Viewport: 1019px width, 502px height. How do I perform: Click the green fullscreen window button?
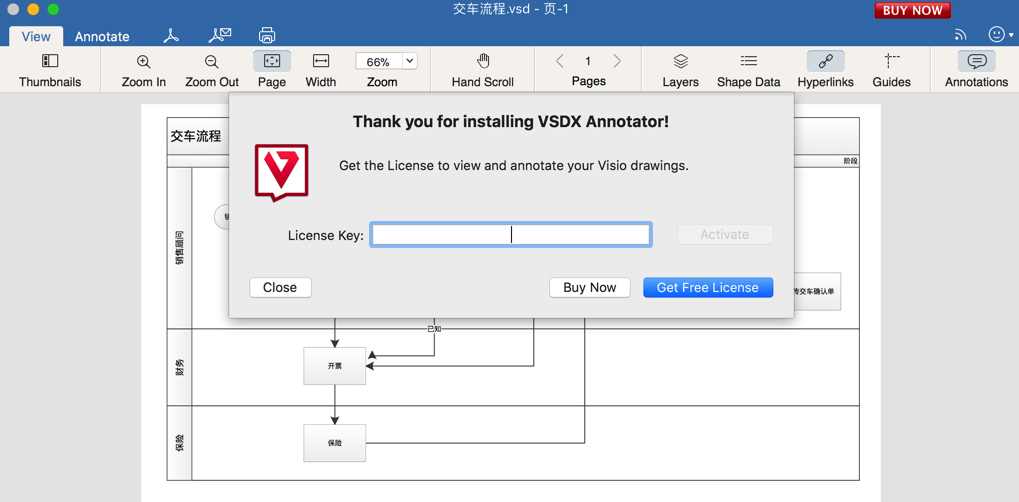(x=53, y=10)
